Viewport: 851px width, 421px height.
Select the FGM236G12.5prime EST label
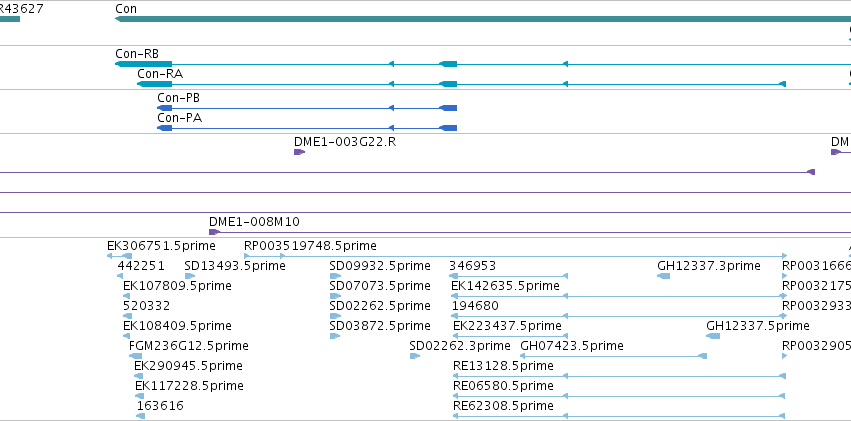coord(189,346)
